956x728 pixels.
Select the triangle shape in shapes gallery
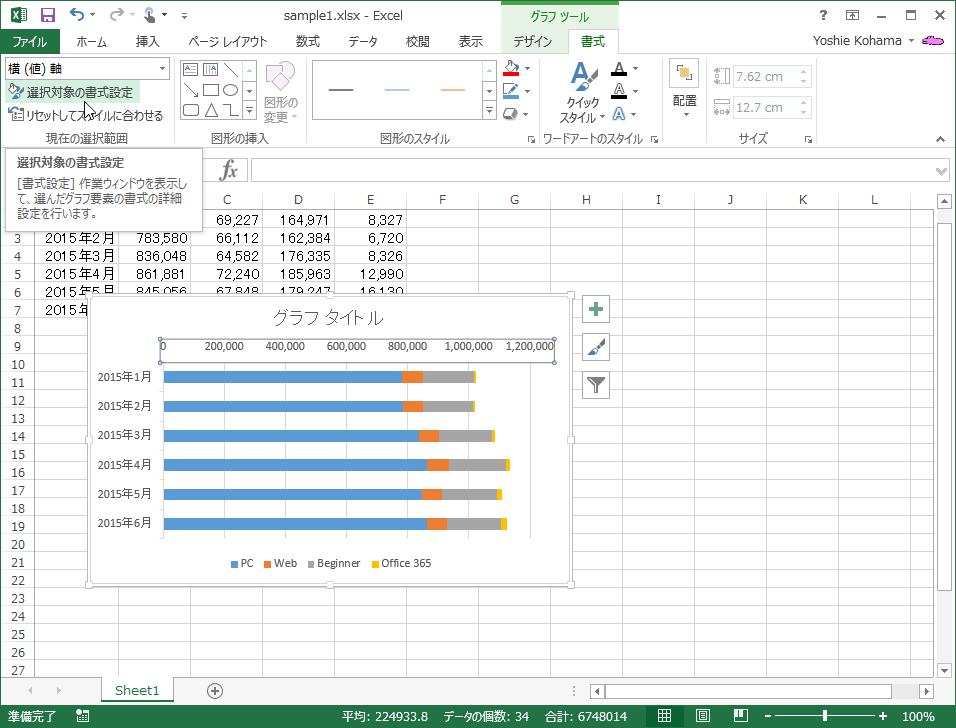211,110
